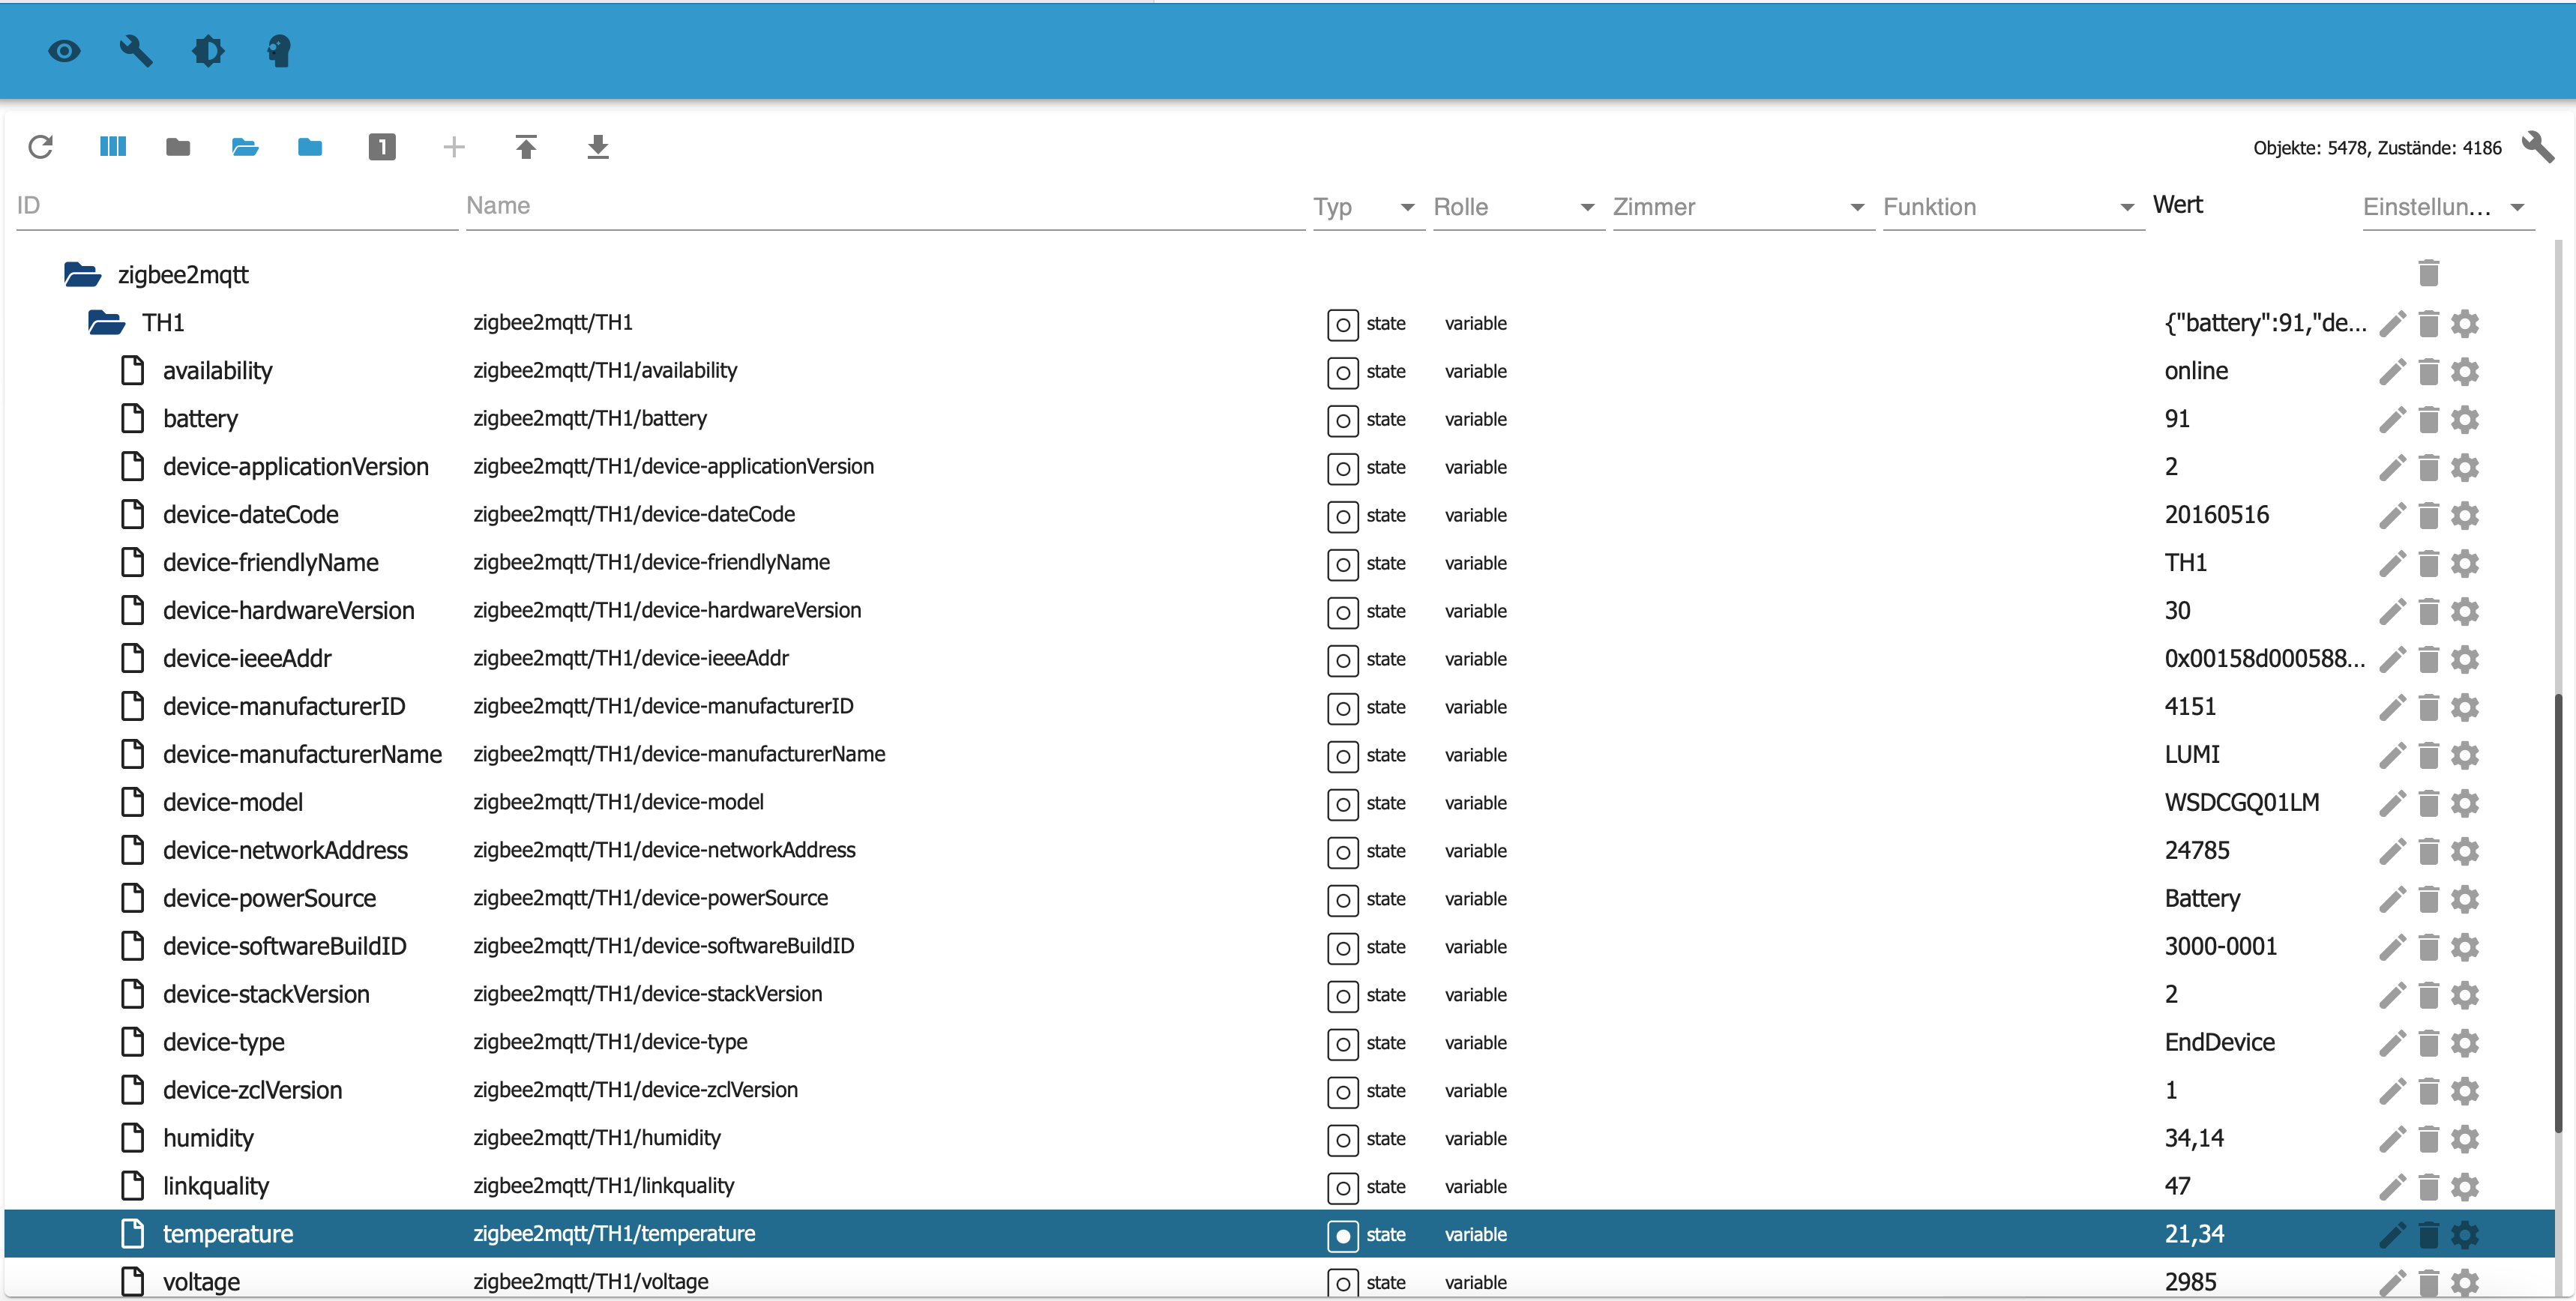Click the ID filter input field
Screen dimensions: 2576x1301
point(236,206)
